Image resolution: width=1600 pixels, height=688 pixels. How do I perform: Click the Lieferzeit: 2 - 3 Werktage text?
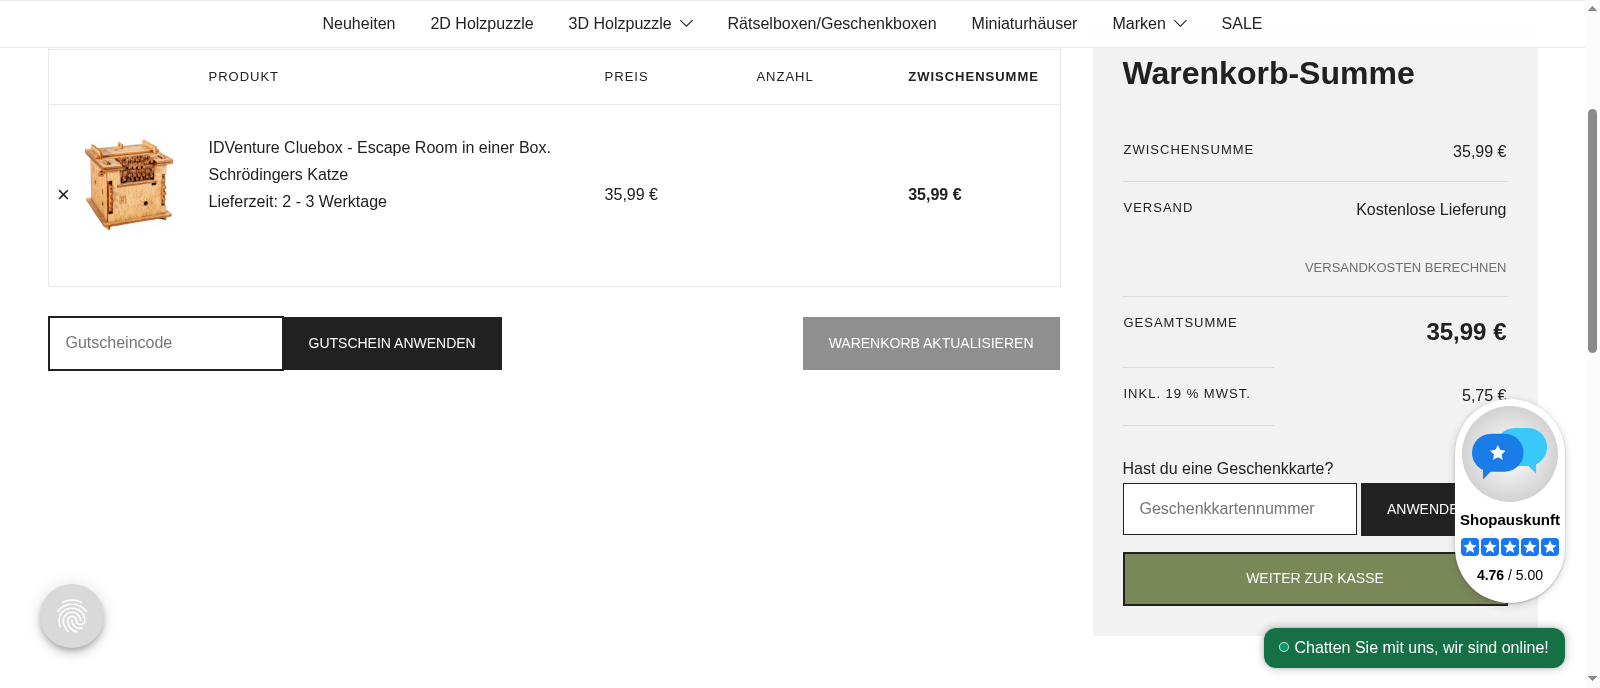(x=297, y=201)
